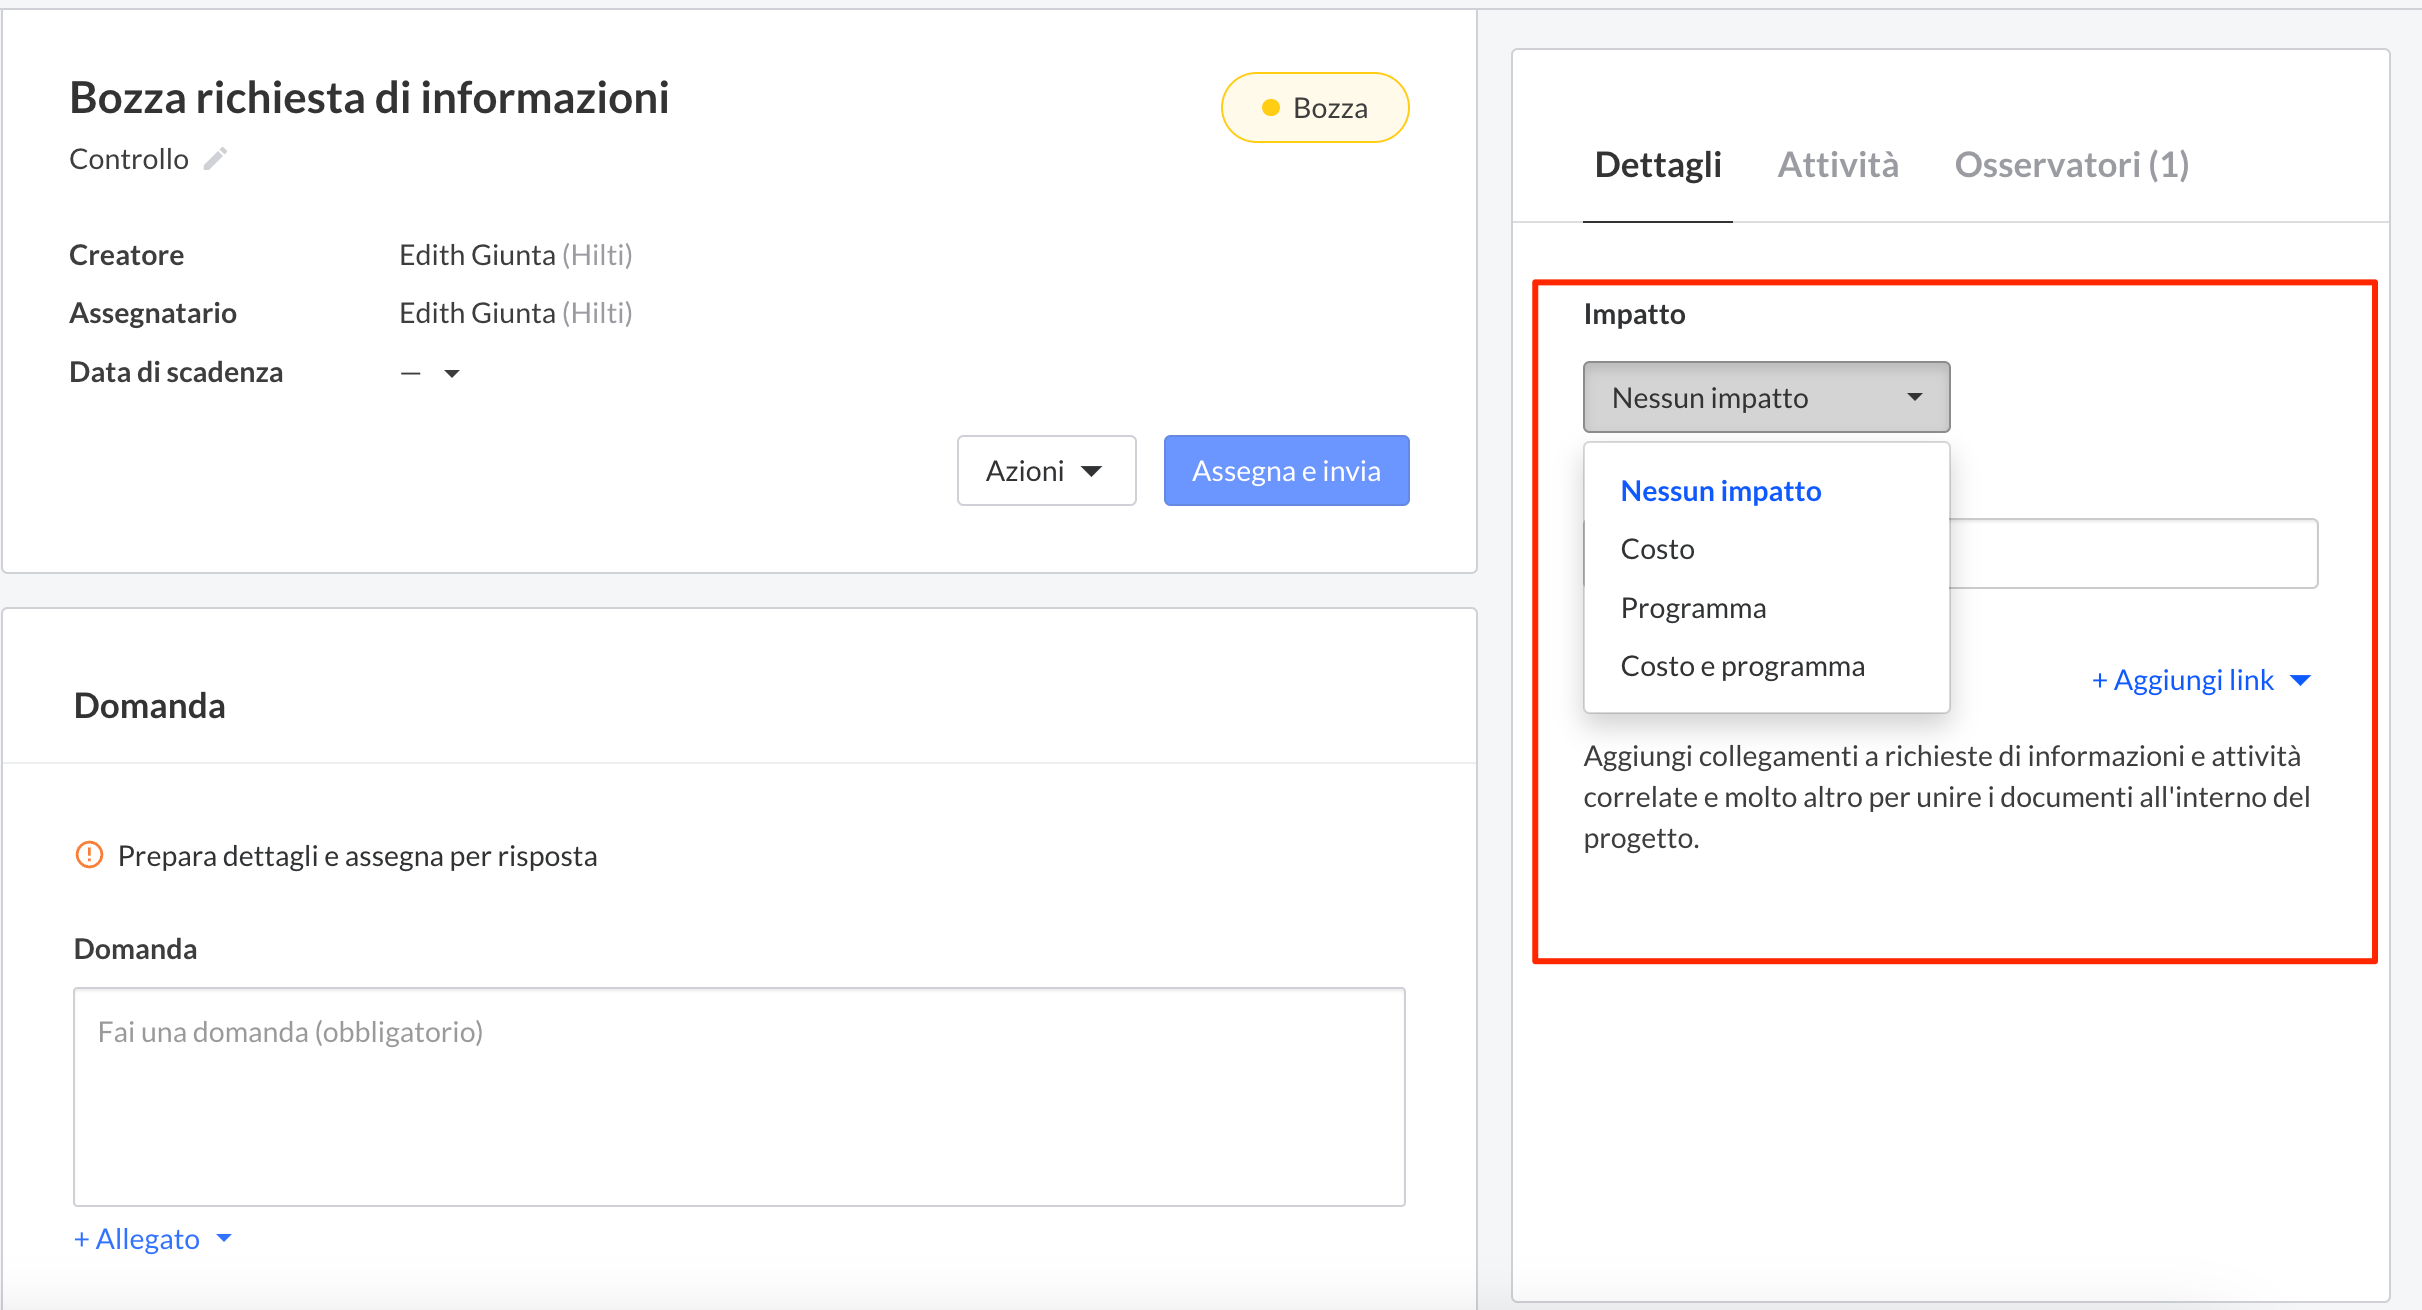Click the creator name Edith Giunta (Hilti)
Screen dimensions: 2422x1310
(x=515, y=255)
